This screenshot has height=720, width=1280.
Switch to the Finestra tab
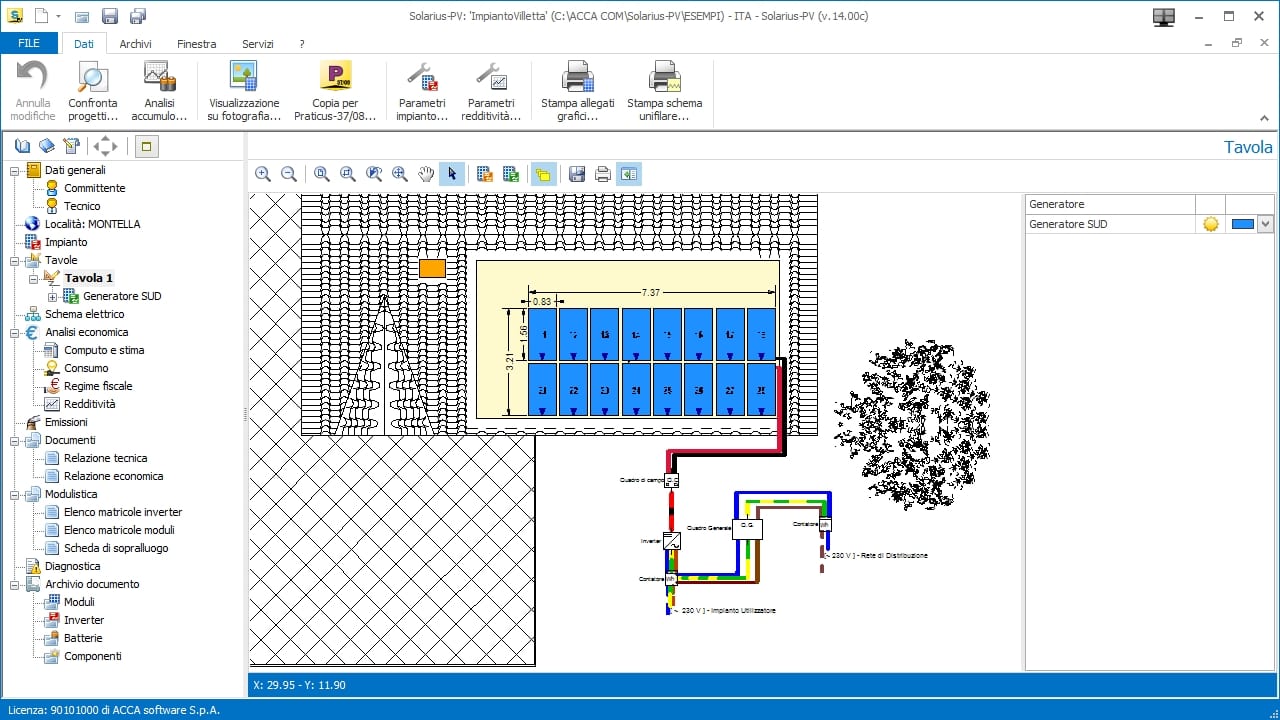click(x=197, y=44)
